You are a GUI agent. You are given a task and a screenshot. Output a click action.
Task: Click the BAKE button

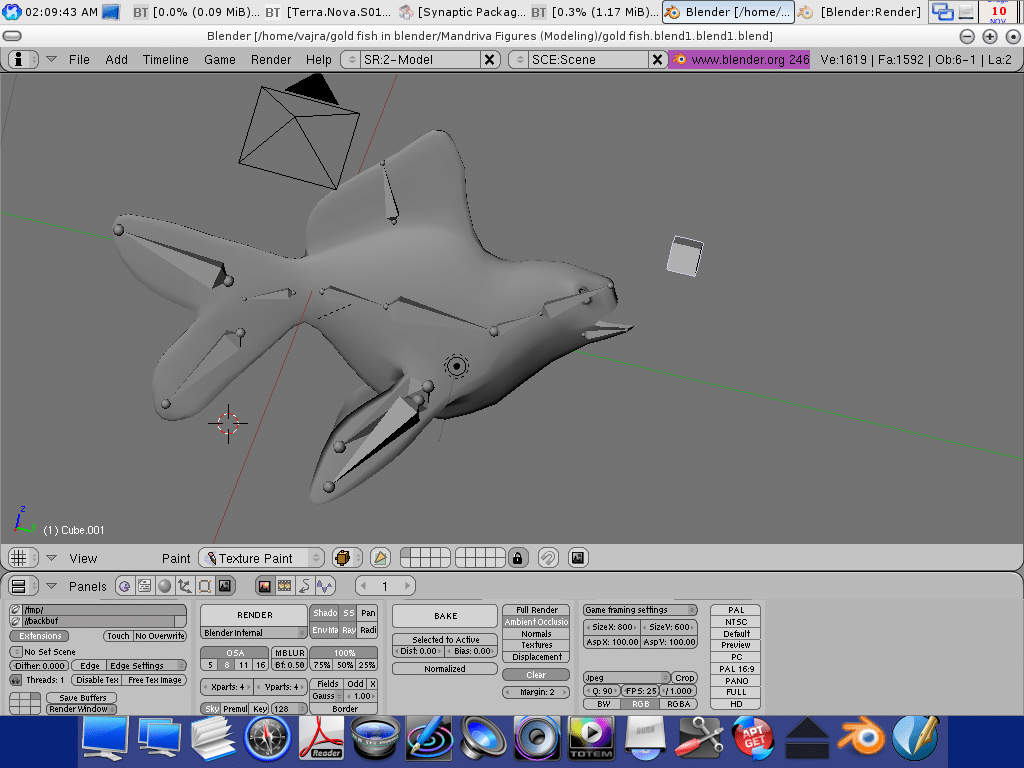tap(445, 616)
